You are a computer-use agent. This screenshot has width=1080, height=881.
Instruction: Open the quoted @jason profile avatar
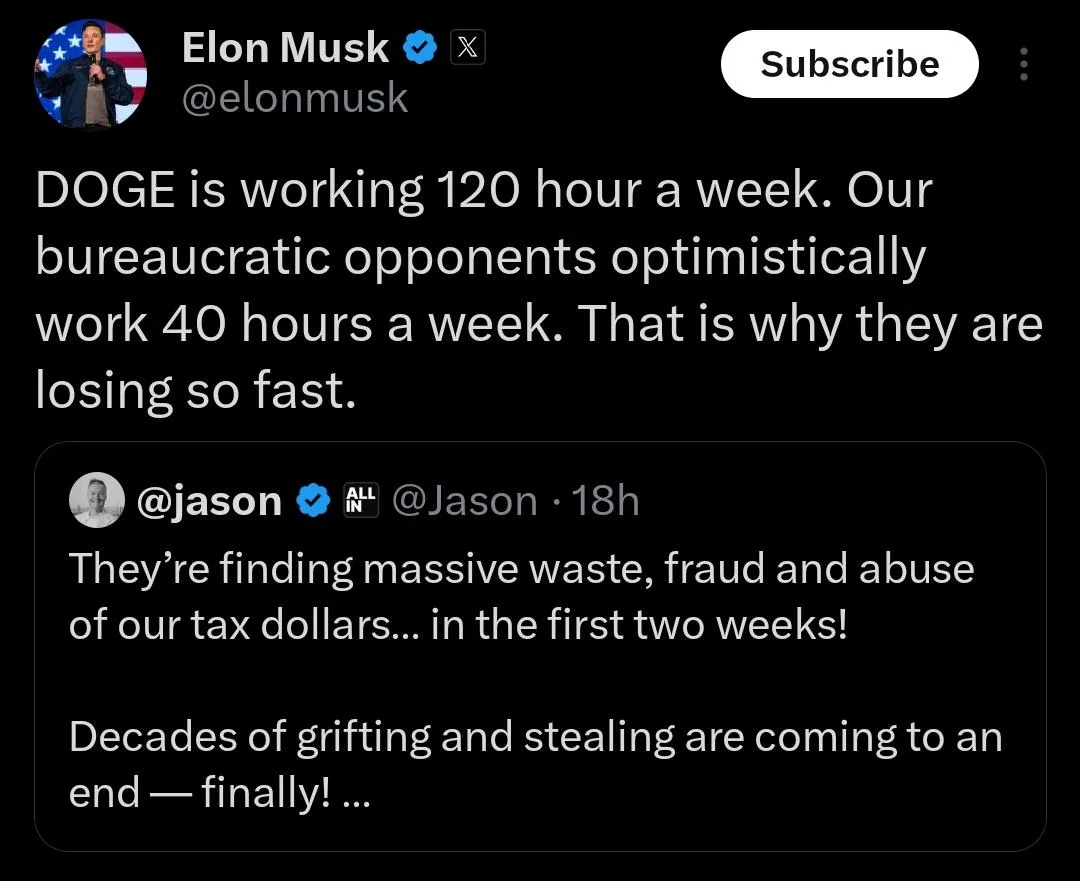tap(96, 500)
